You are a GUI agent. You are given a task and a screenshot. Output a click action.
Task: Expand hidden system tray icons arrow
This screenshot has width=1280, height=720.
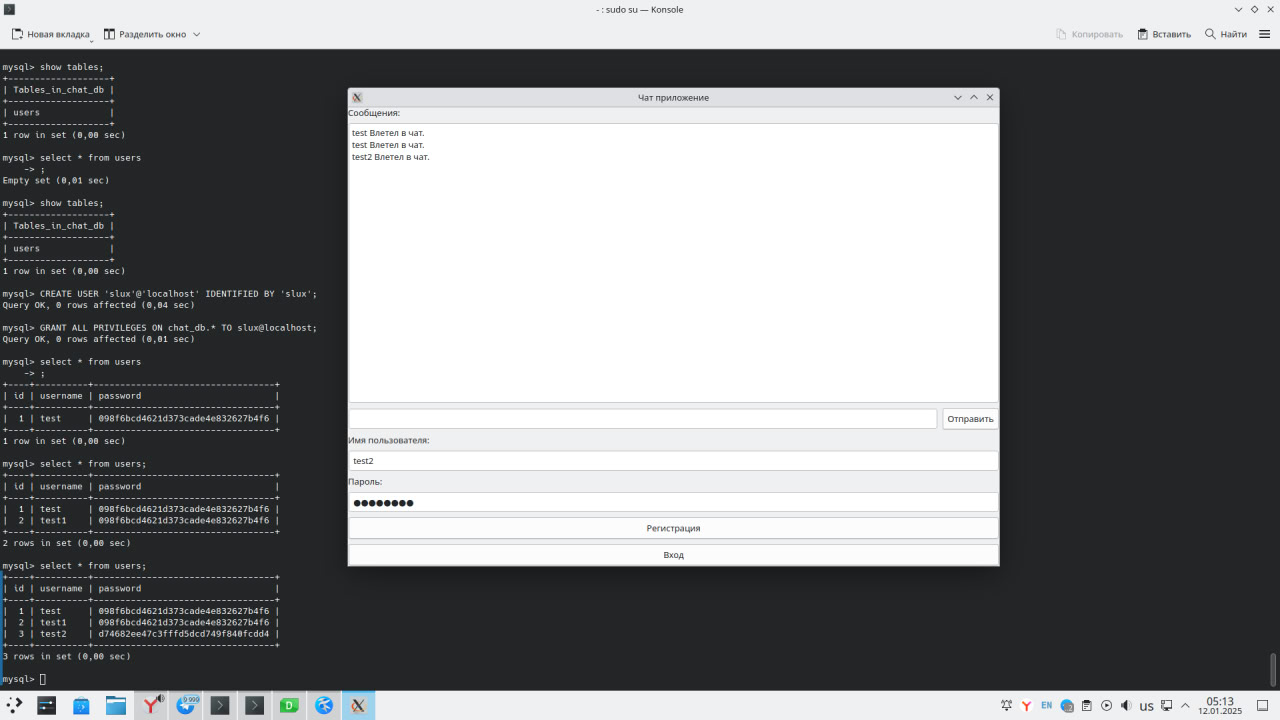click(1186, 706)
